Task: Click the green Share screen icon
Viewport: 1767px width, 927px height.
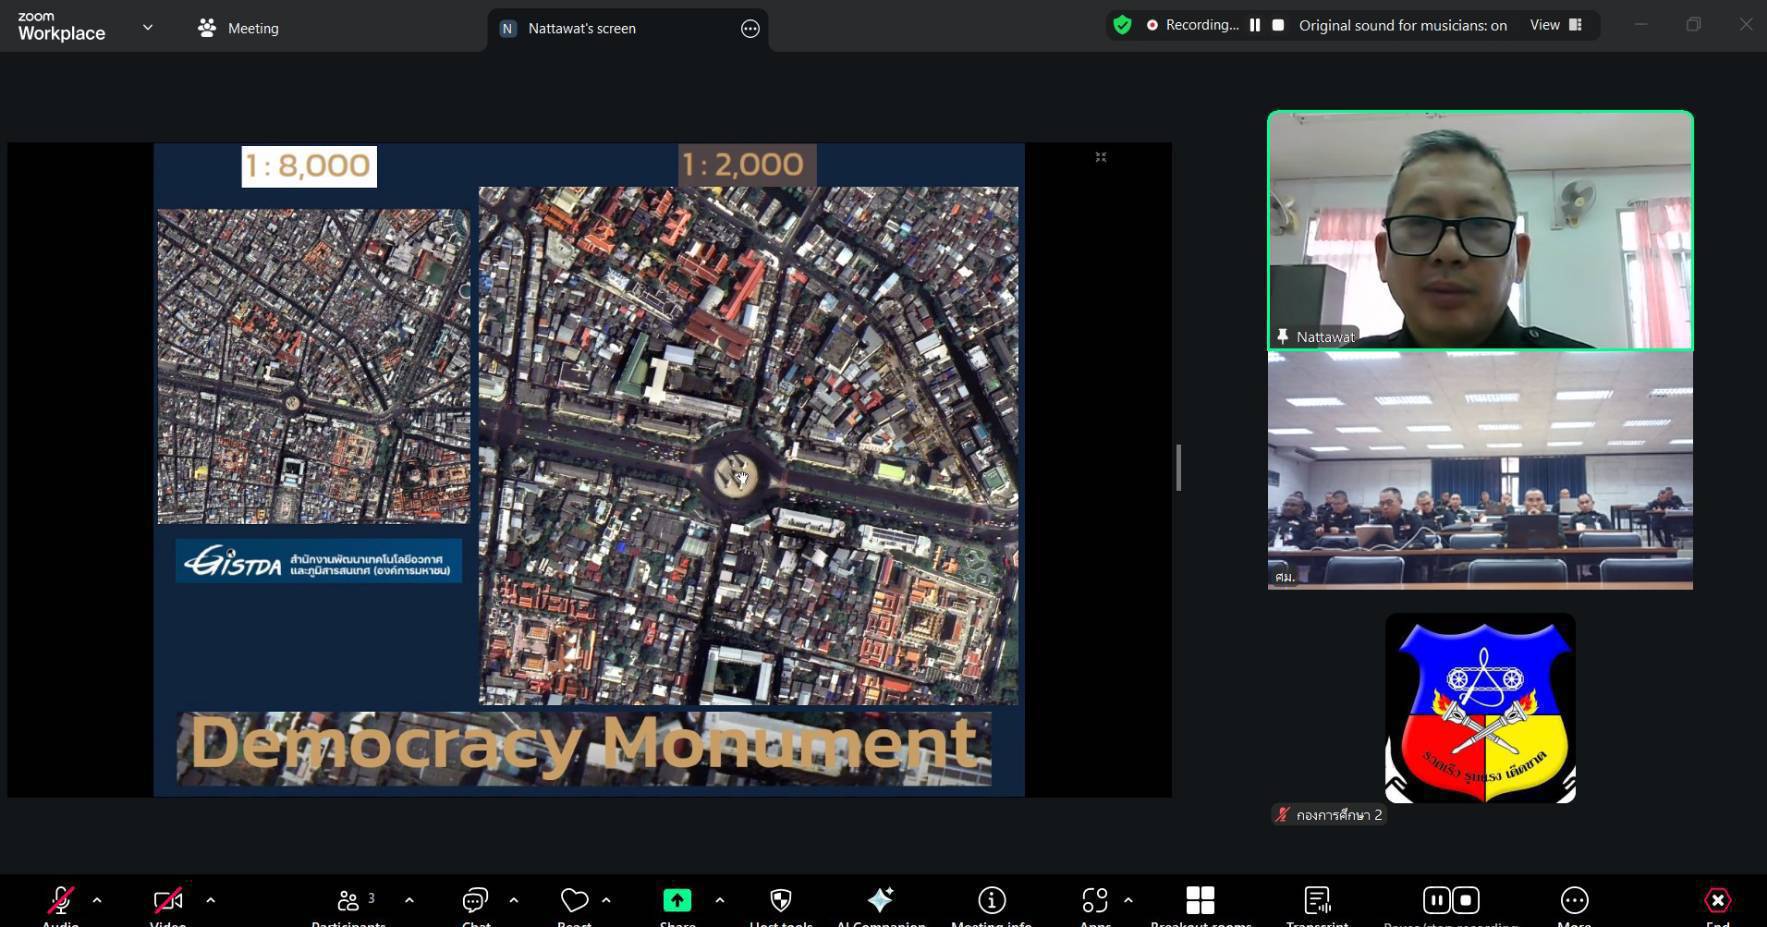Action: tap(677, 902)
